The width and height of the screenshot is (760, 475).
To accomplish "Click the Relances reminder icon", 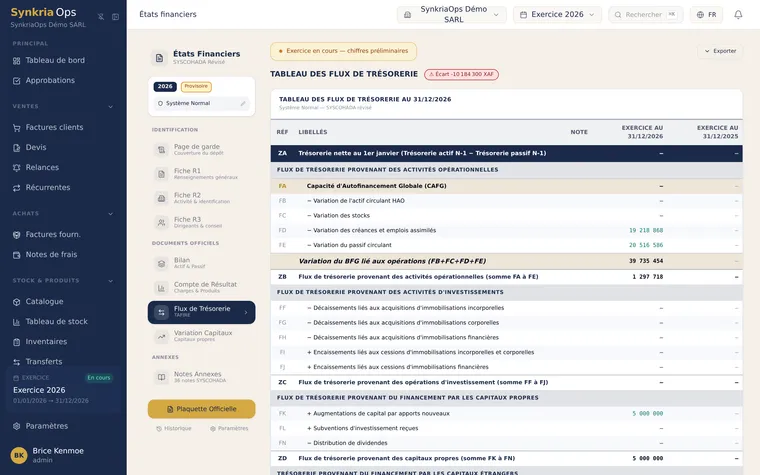I will [16, 168].
